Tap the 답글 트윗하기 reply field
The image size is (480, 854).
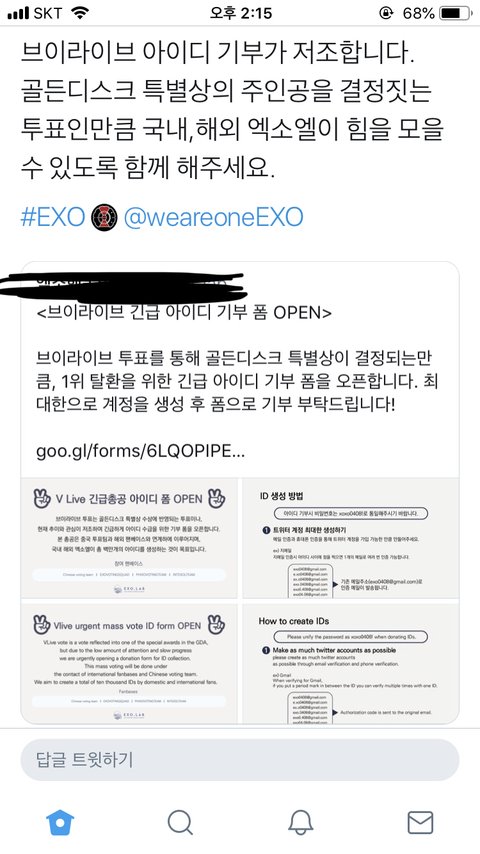tap(240, 760)
